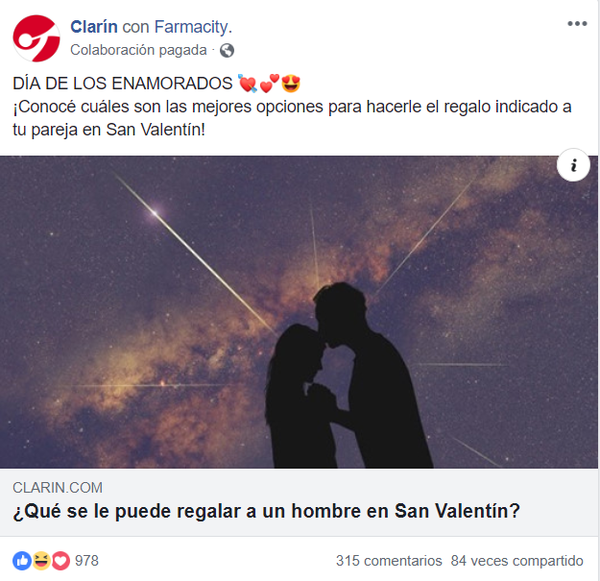
Task: Open the couple silhouette article image
Action: click(x=298, y=312)
